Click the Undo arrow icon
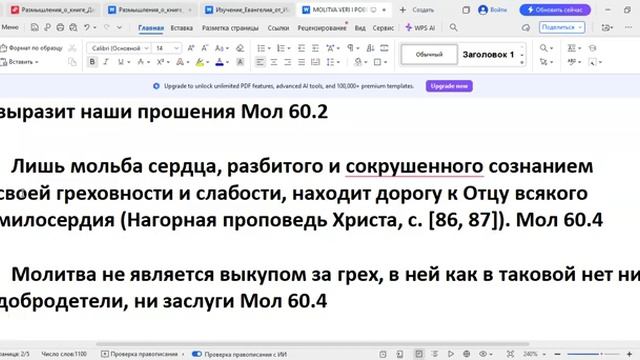Screen dimensions: 640x360 click(x=87, y=27)
